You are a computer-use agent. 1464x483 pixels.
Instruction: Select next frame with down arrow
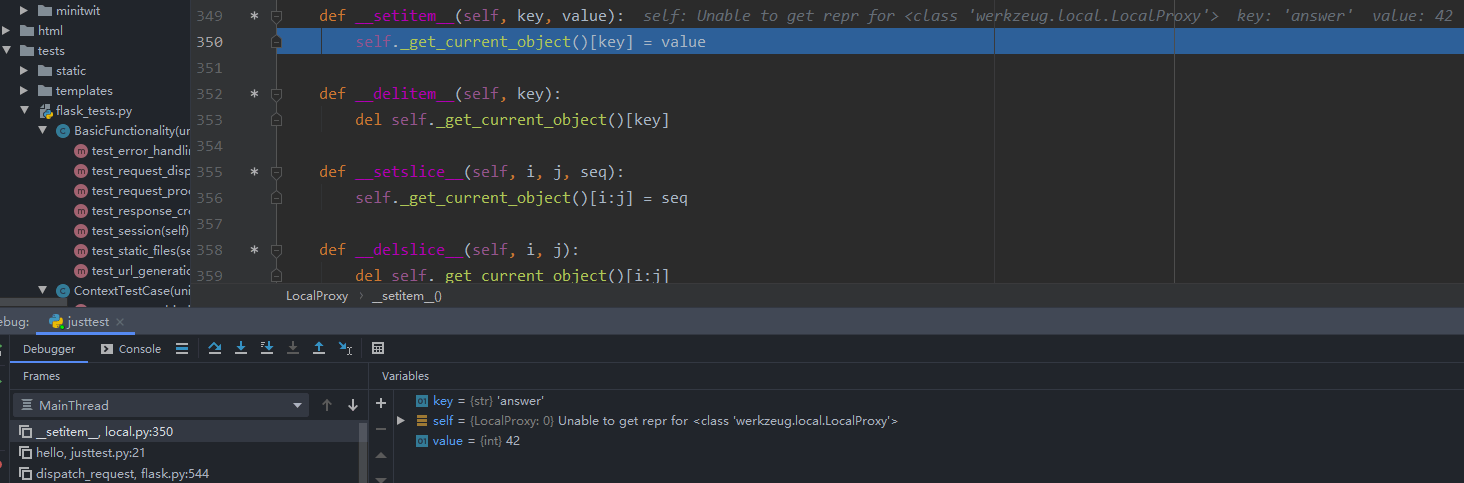pyautogui.click(x=352, y=405)
